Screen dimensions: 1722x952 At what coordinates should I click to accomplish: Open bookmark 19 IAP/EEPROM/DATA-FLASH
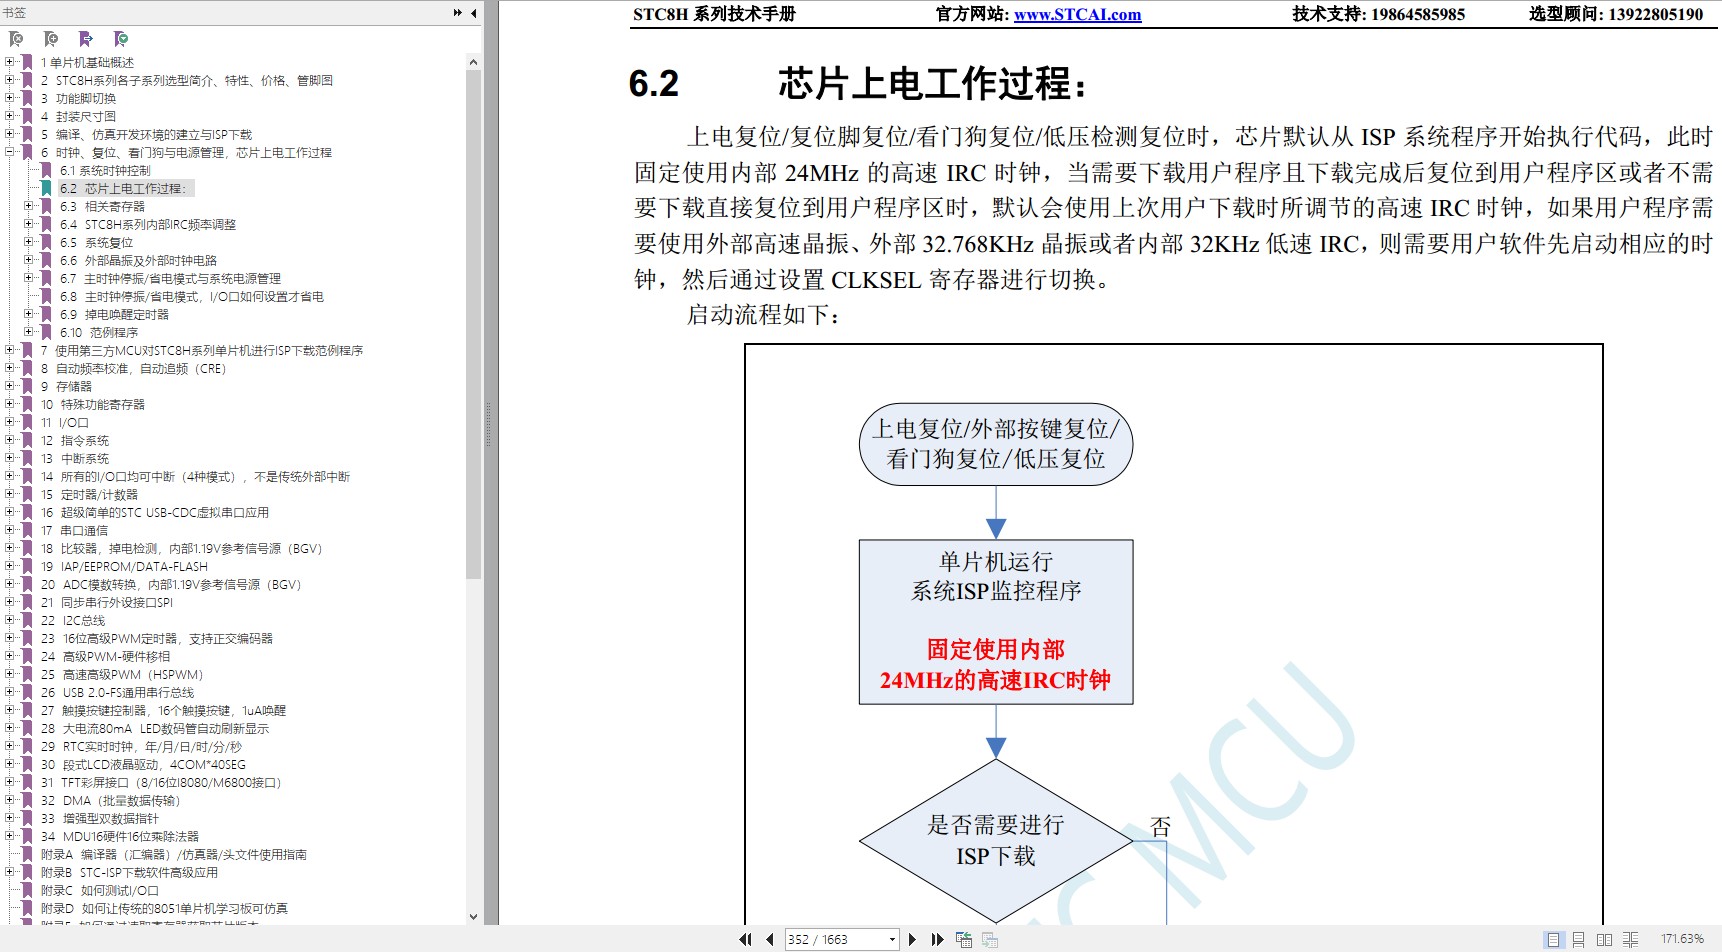coord(124,566)
